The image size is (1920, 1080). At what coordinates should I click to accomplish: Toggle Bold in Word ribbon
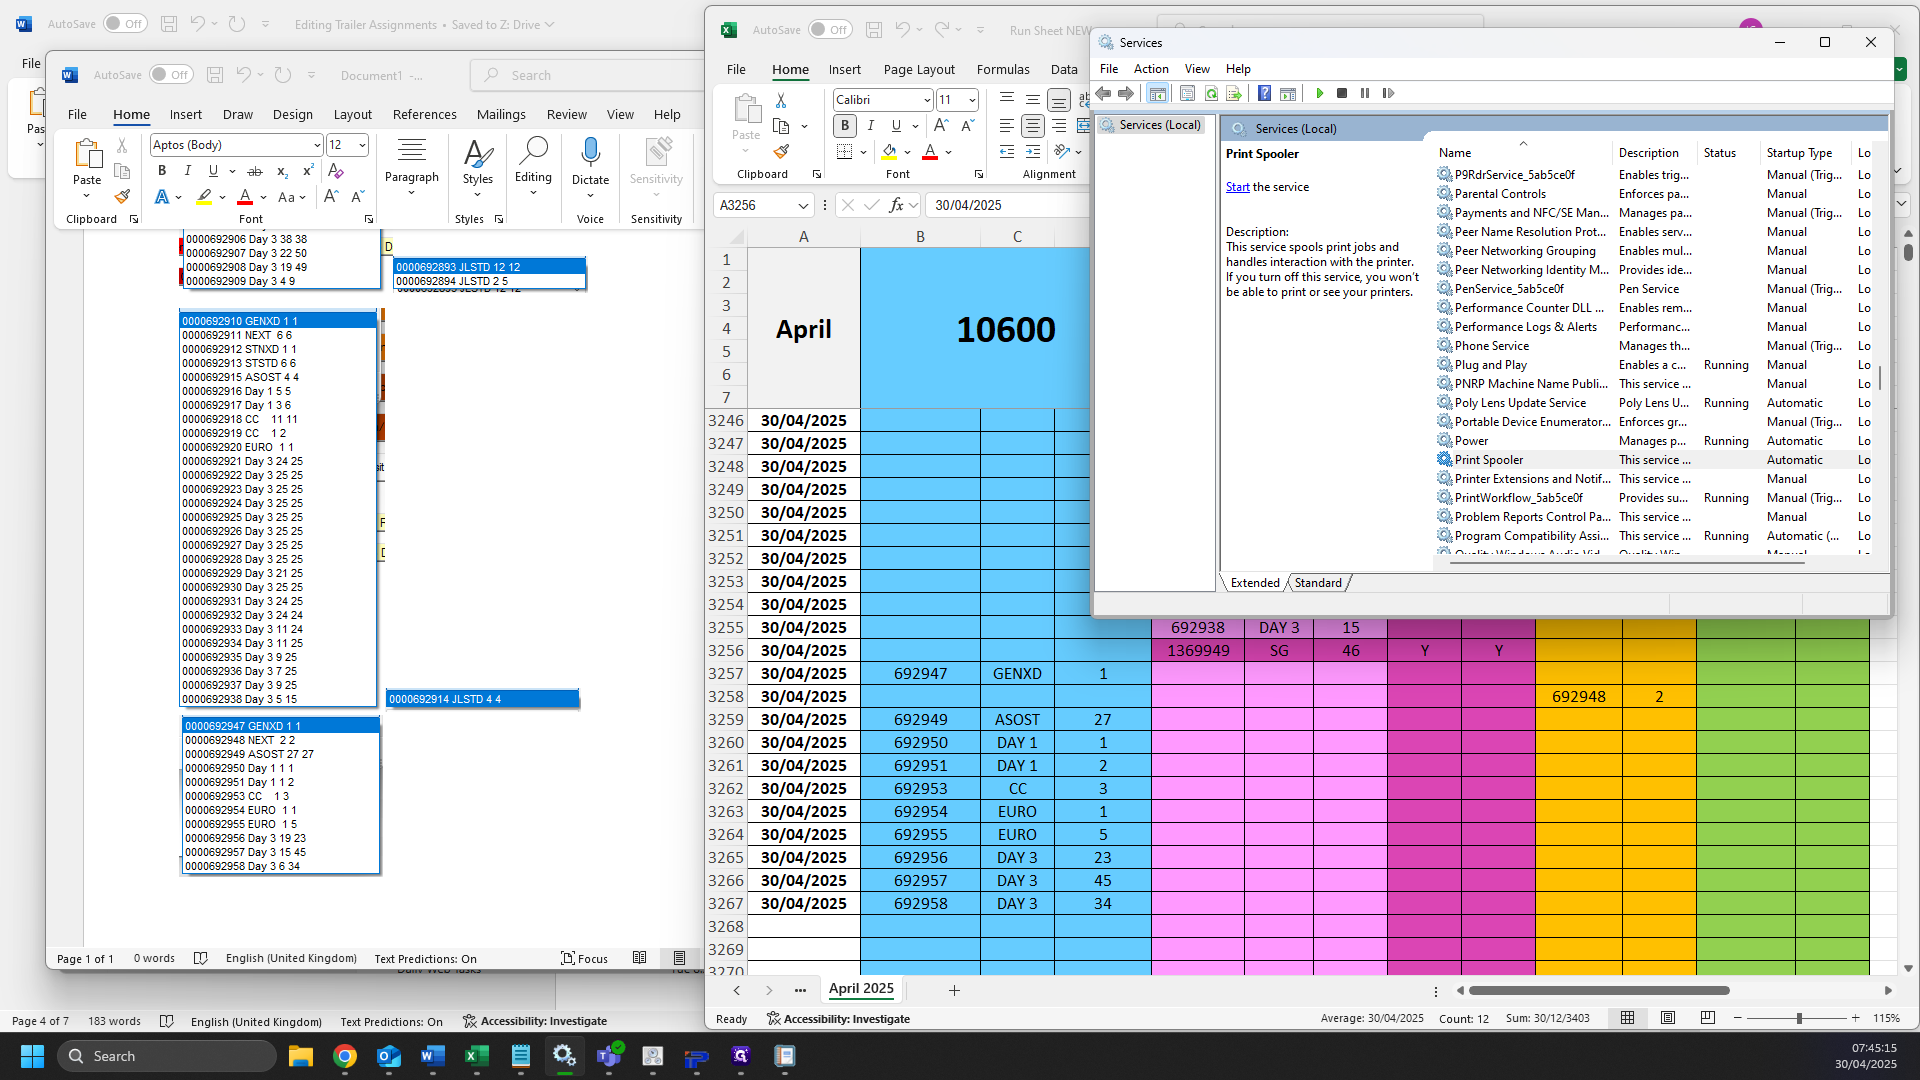pos(162,171)
